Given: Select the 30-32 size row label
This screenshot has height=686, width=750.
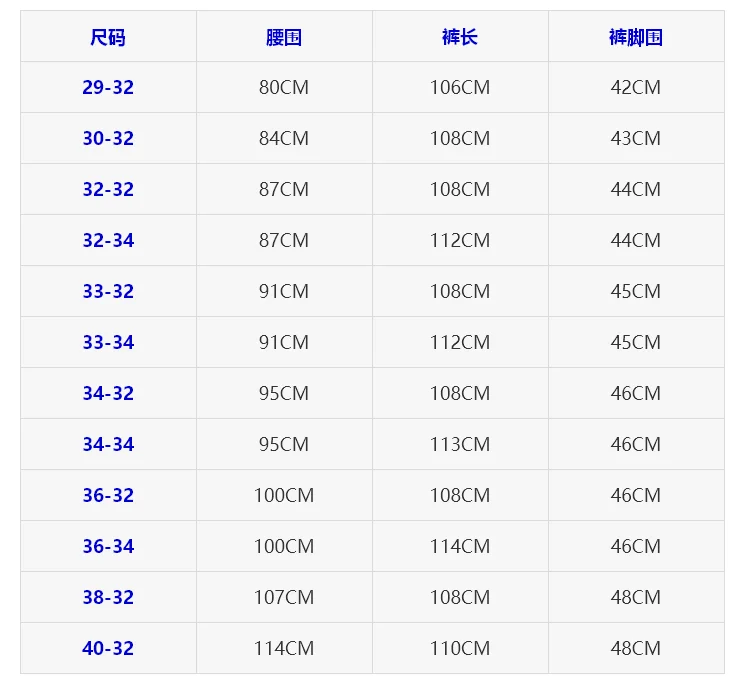Looking at the screenshot, I should 108,138.
